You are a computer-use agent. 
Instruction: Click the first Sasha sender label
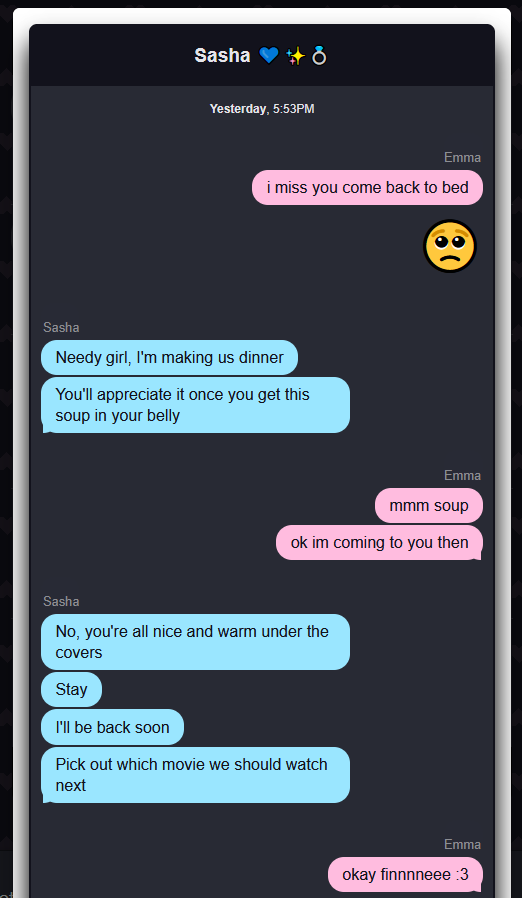pos(61,328)
